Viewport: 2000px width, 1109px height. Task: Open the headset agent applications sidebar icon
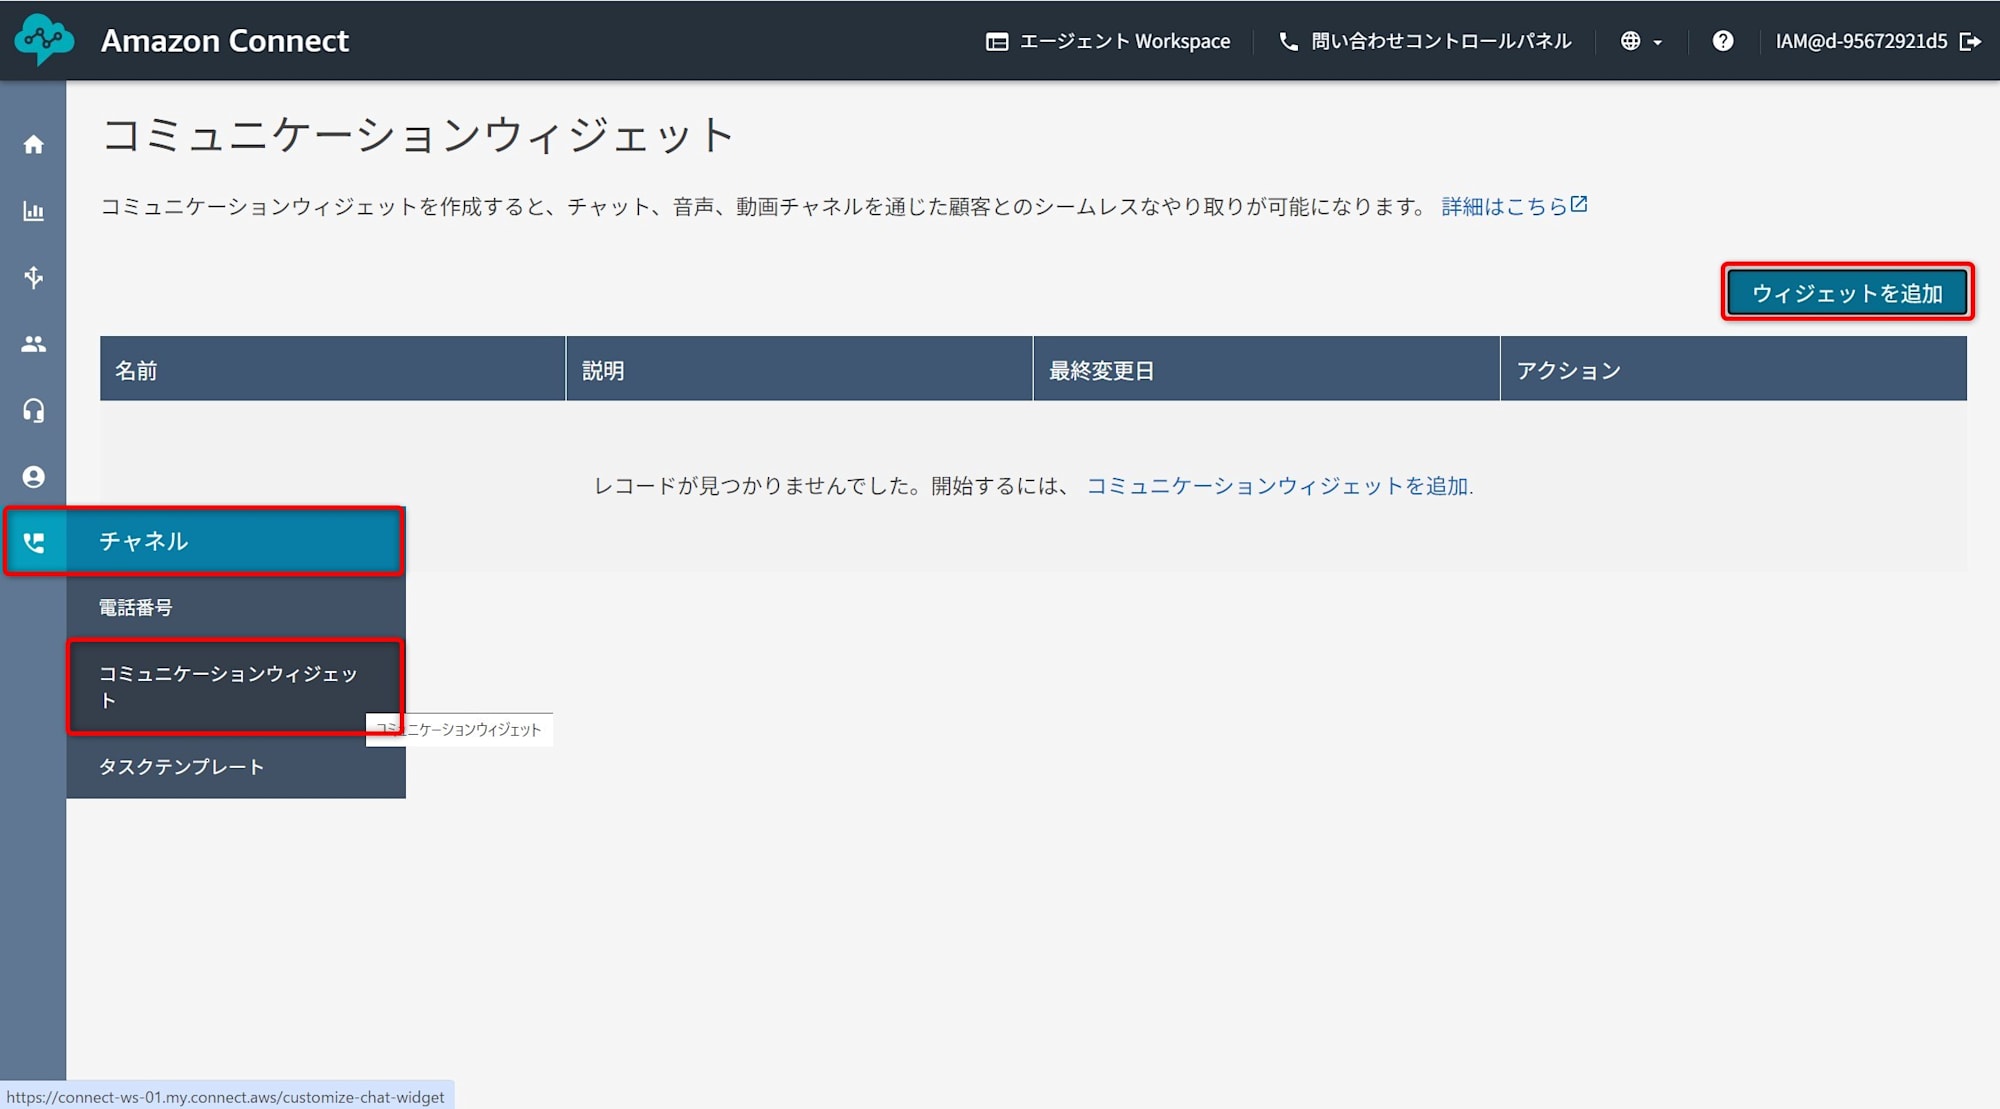click(33, 410)
